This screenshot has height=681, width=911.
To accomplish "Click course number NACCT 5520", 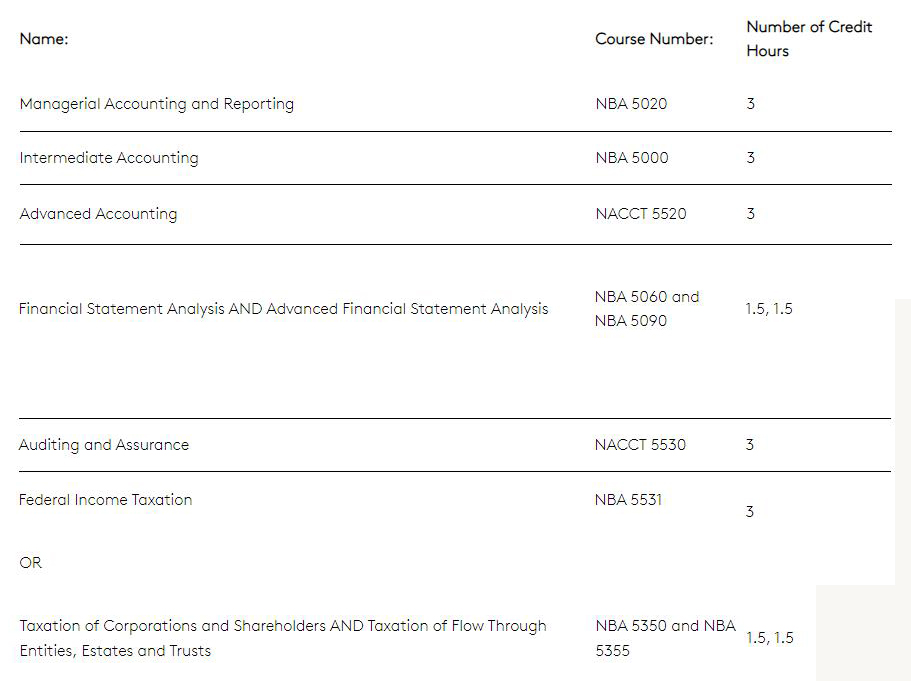I will click(x=640, y=214).
